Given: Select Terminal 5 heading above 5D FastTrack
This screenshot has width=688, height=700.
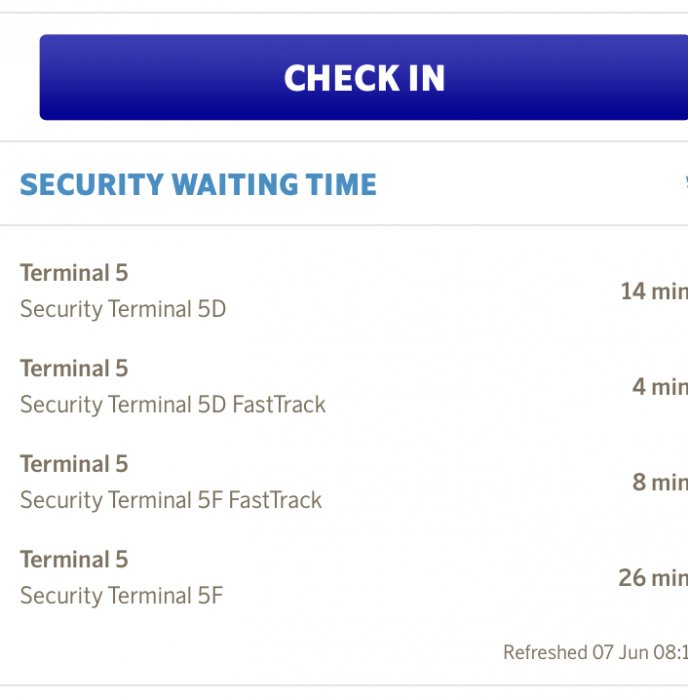Looking at the screenshot, I should (74, 368).
